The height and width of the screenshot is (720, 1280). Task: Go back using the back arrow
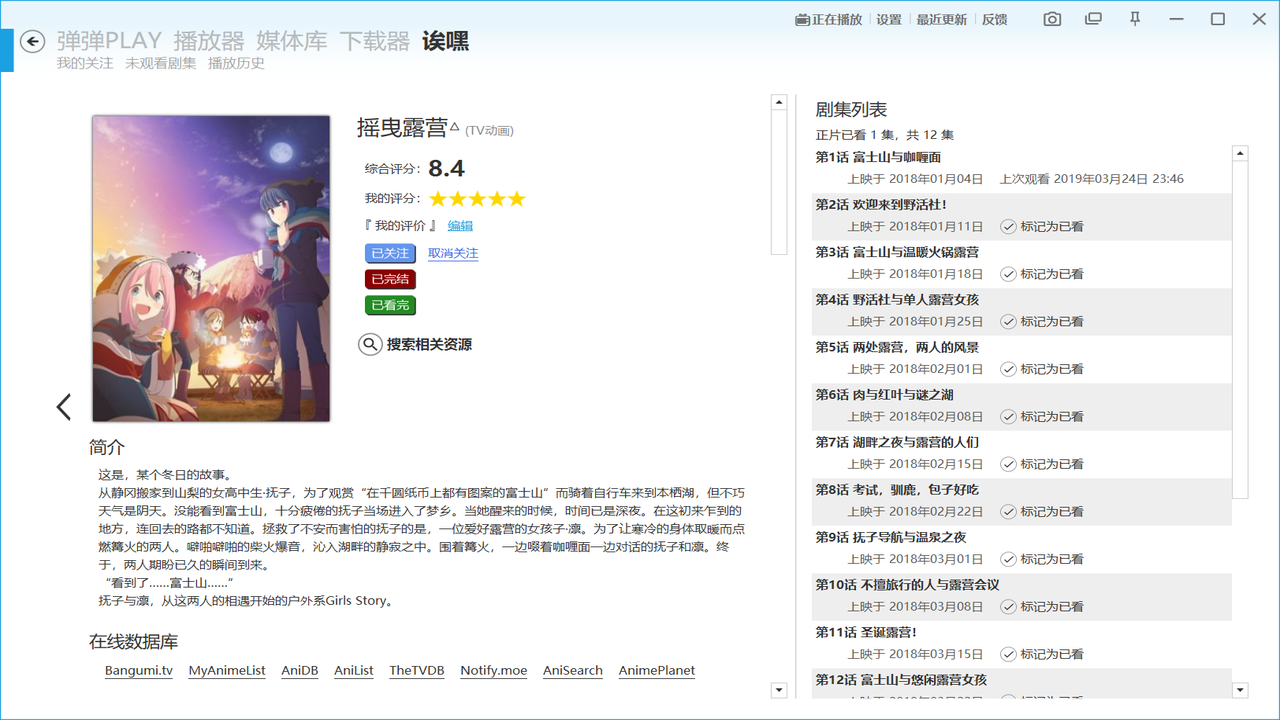(31, 41)
